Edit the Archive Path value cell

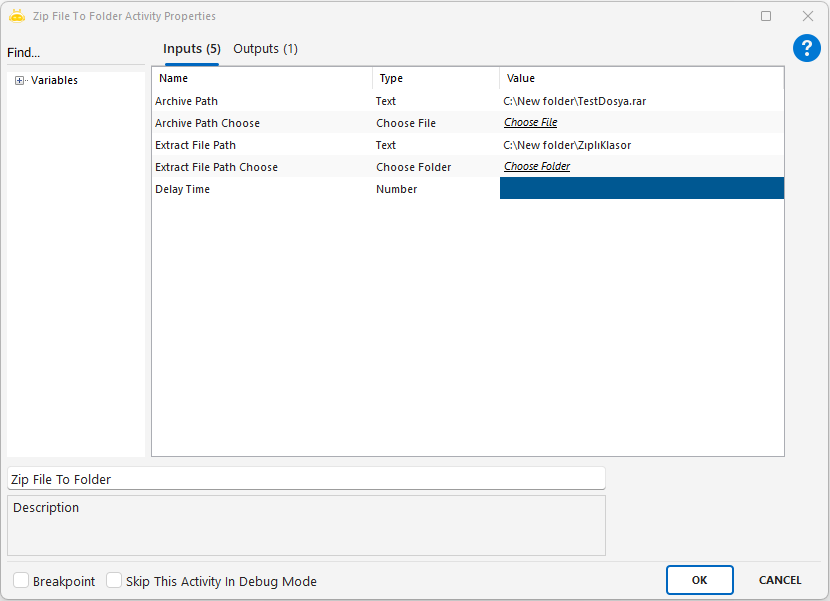(640, 101)
